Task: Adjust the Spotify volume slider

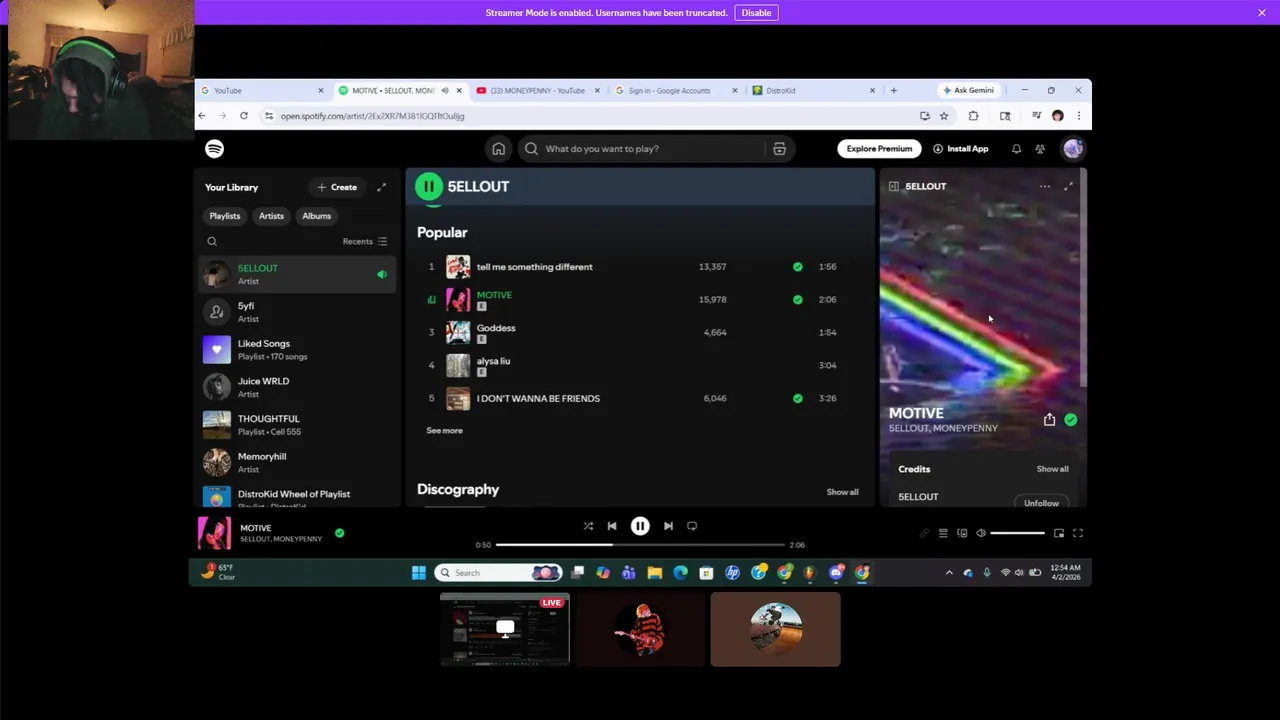Action: point(1017,533)
